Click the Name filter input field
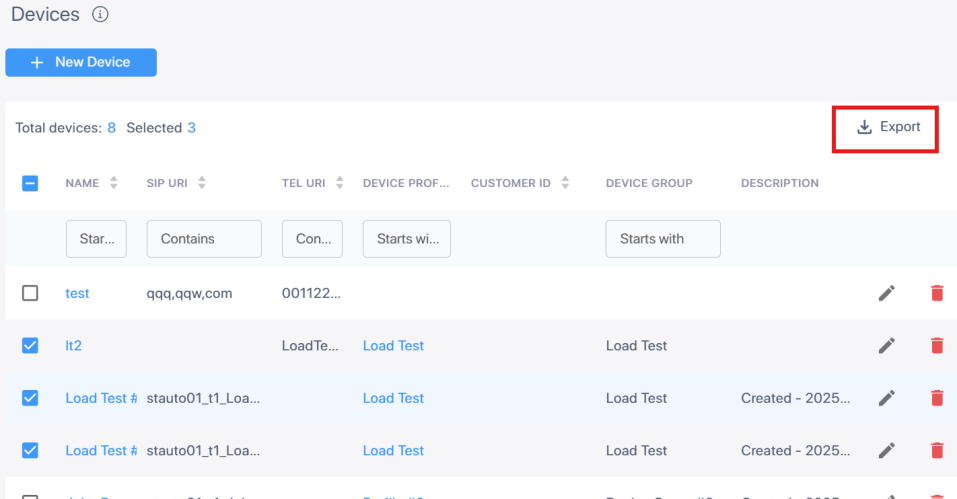This screenshot has height=499, width=957. point(96,239)
